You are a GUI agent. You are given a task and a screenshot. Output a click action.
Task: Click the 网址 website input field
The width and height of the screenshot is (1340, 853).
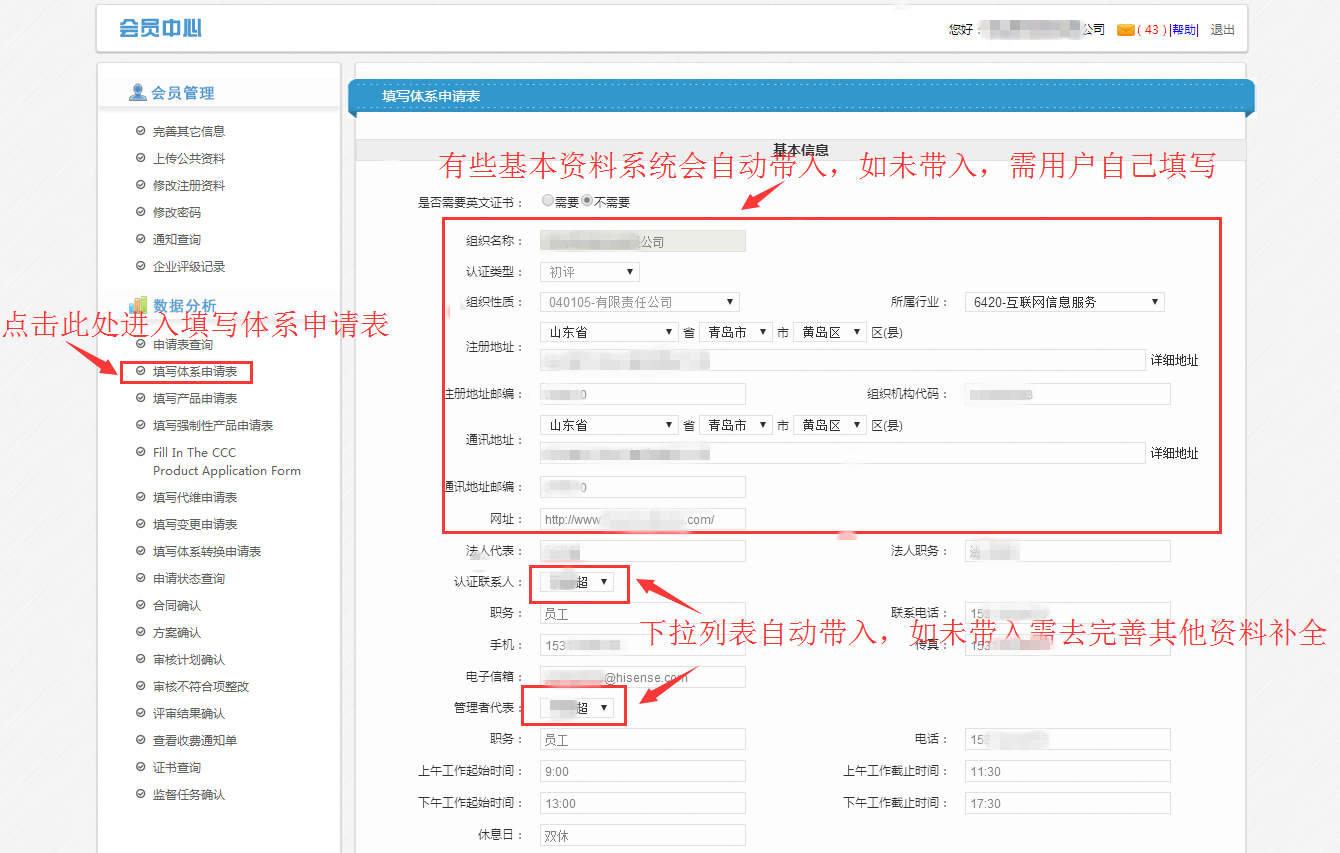(x=642, y=519)
